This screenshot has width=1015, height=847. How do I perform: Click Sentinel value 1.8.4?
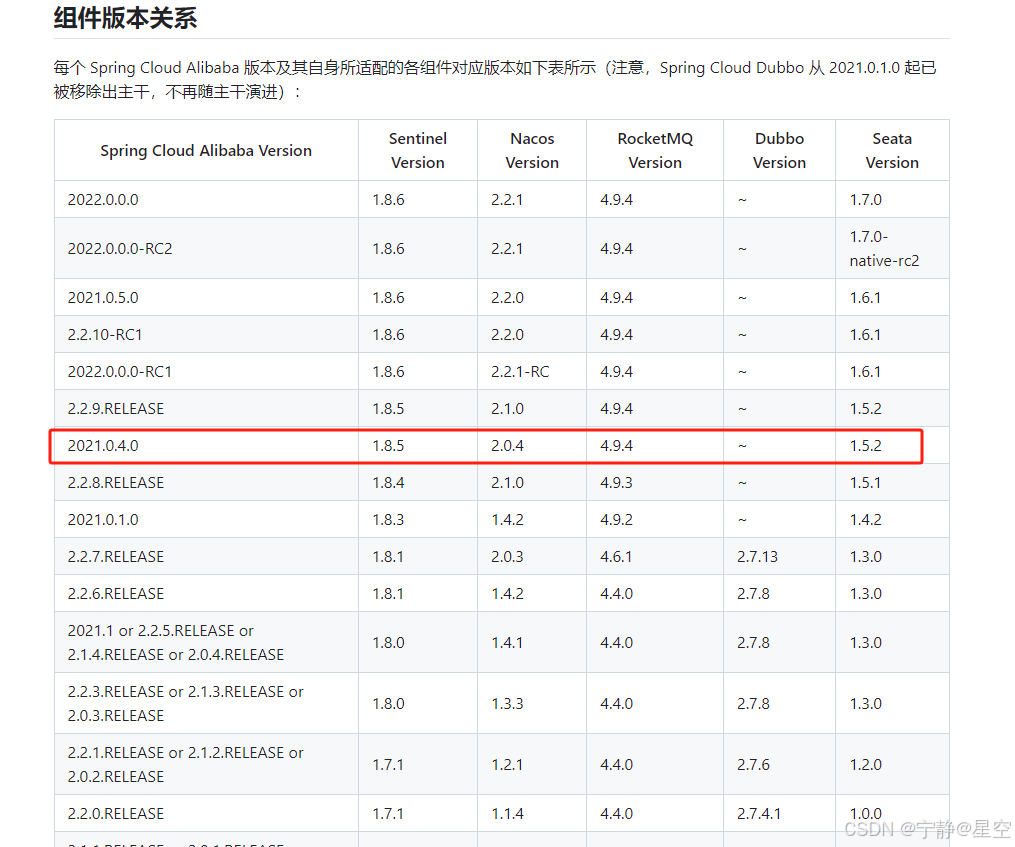point(388,482)
